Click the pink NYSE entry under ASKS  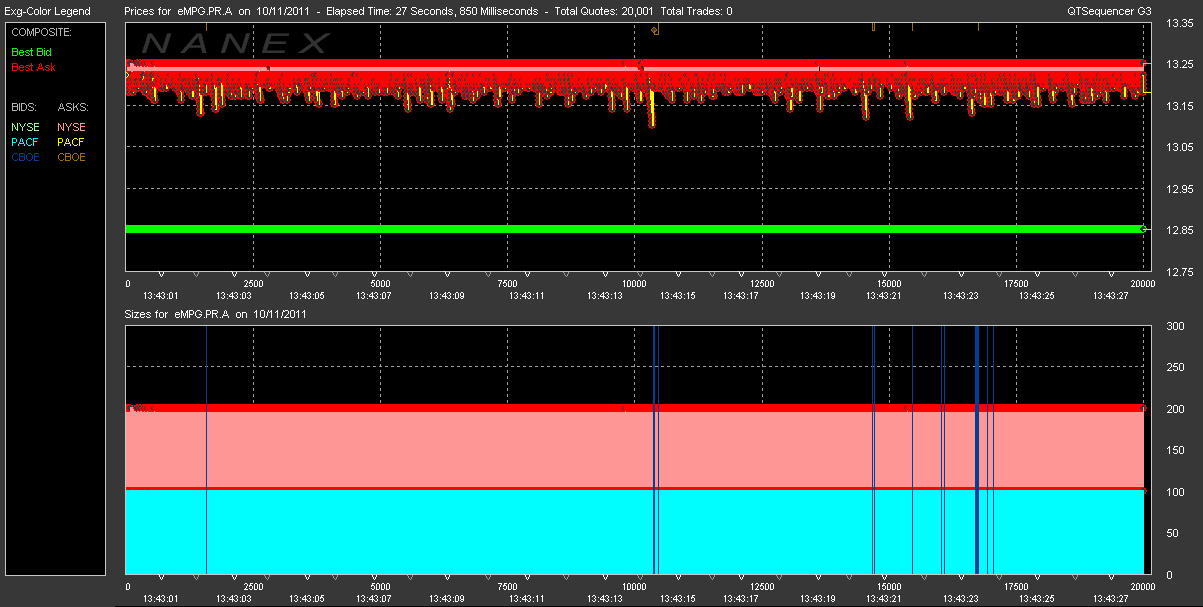[x=72, y=126]
